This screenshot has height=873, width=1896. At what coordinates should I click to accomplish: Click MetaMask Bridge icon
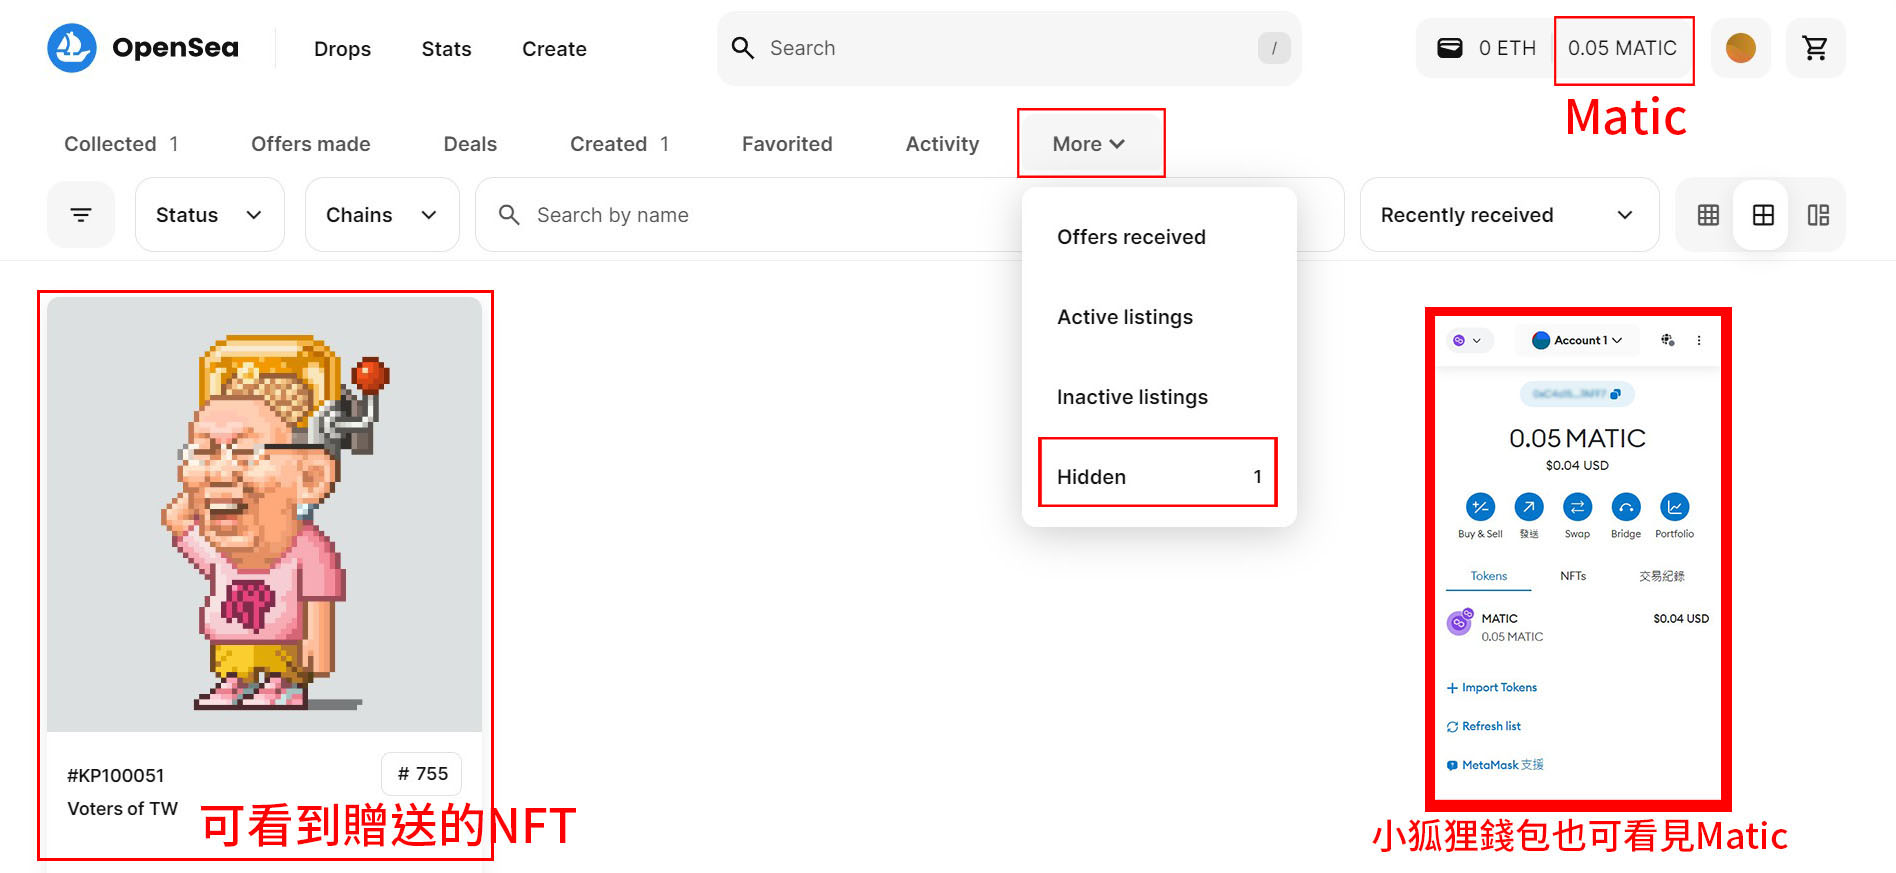click(x=1626, y=507)
